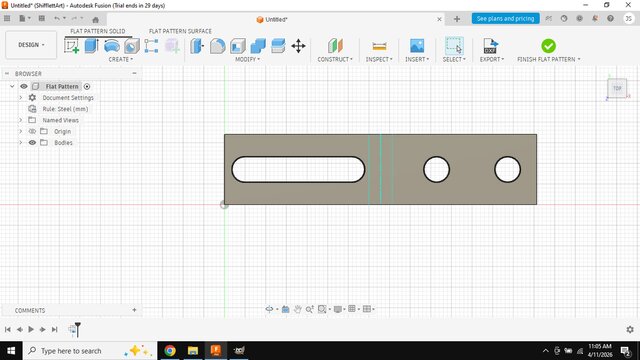
Task: Open the CONSTRUCT dropdown menu
Action: [x=335, y=59]
